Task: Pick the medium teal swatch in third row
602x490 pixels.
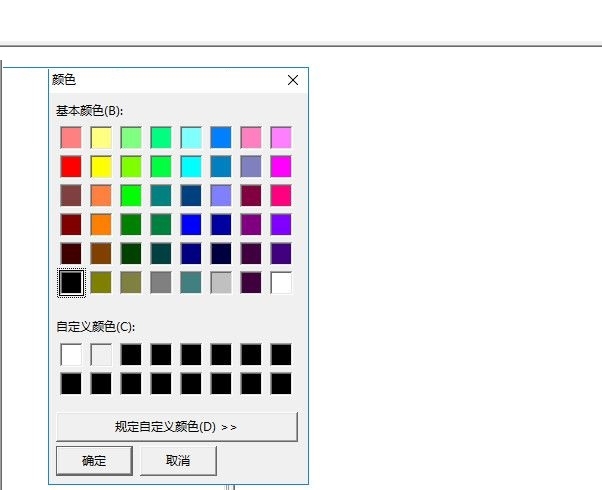Action: (161, 195)
